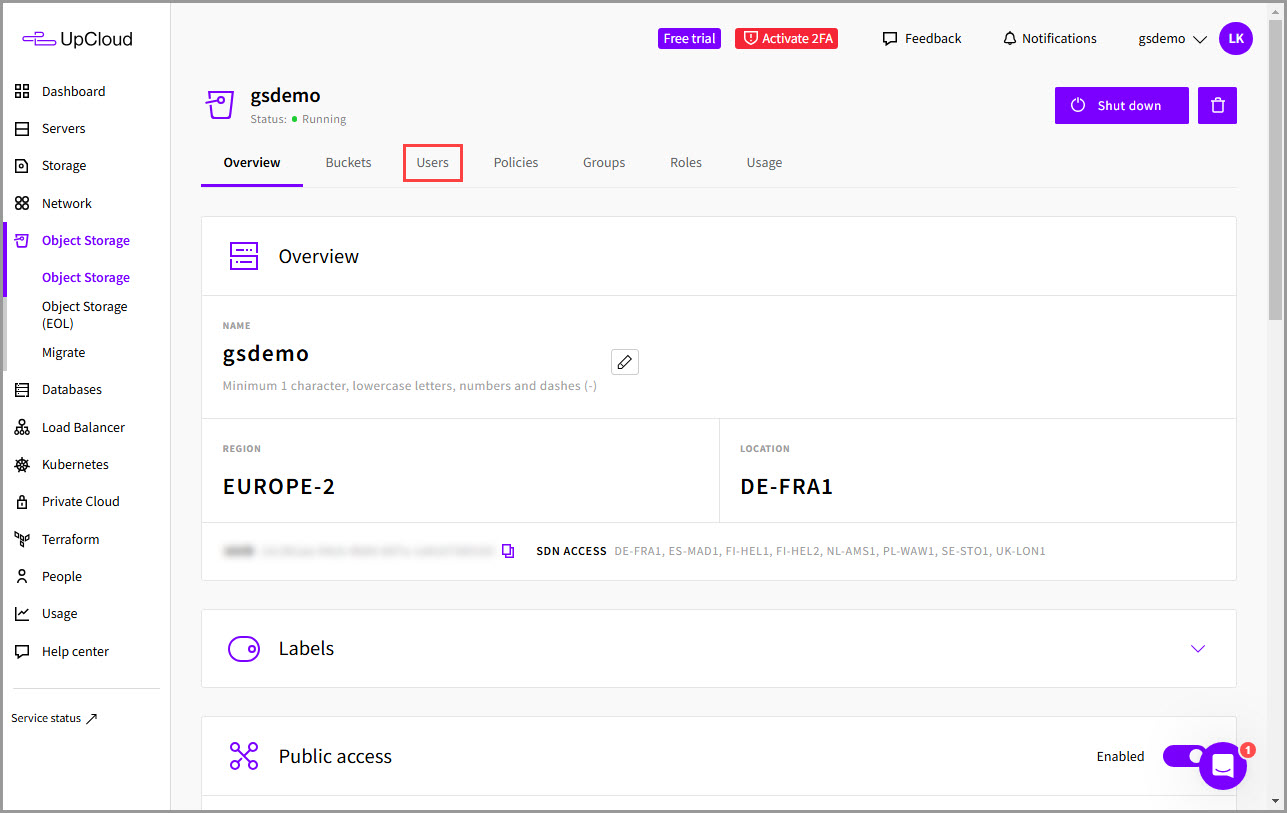Click the Shut down button

tap(1122, 105)
